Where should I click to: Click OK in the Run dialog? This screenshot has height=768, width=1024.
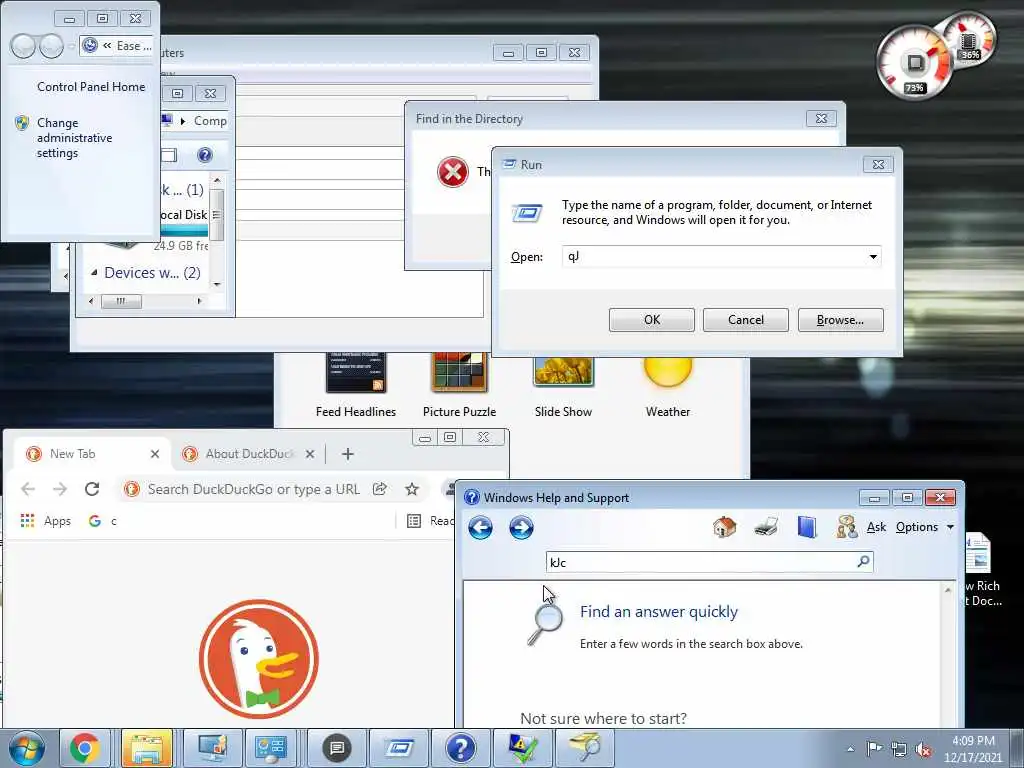[652, 320]
